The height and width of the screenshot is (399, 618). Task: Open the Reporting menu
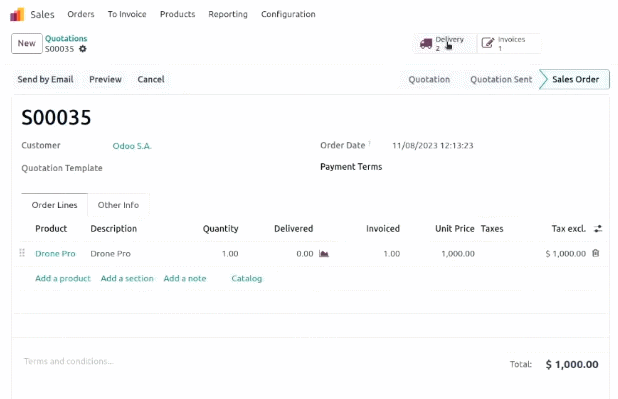click(228, 14)
